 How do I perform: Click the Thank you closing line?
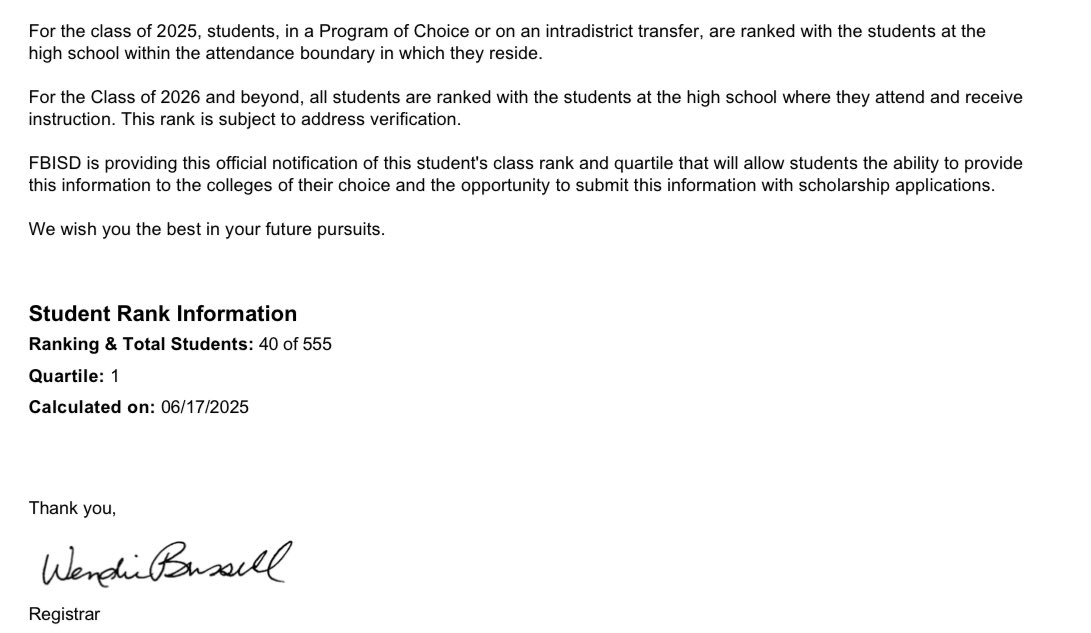(x=72, y=508)
